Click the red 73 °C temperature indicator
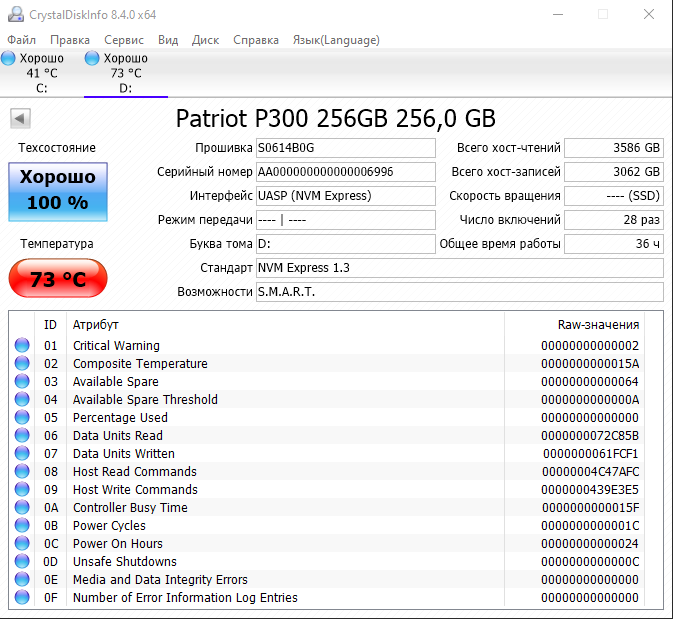 coord(57,279)
